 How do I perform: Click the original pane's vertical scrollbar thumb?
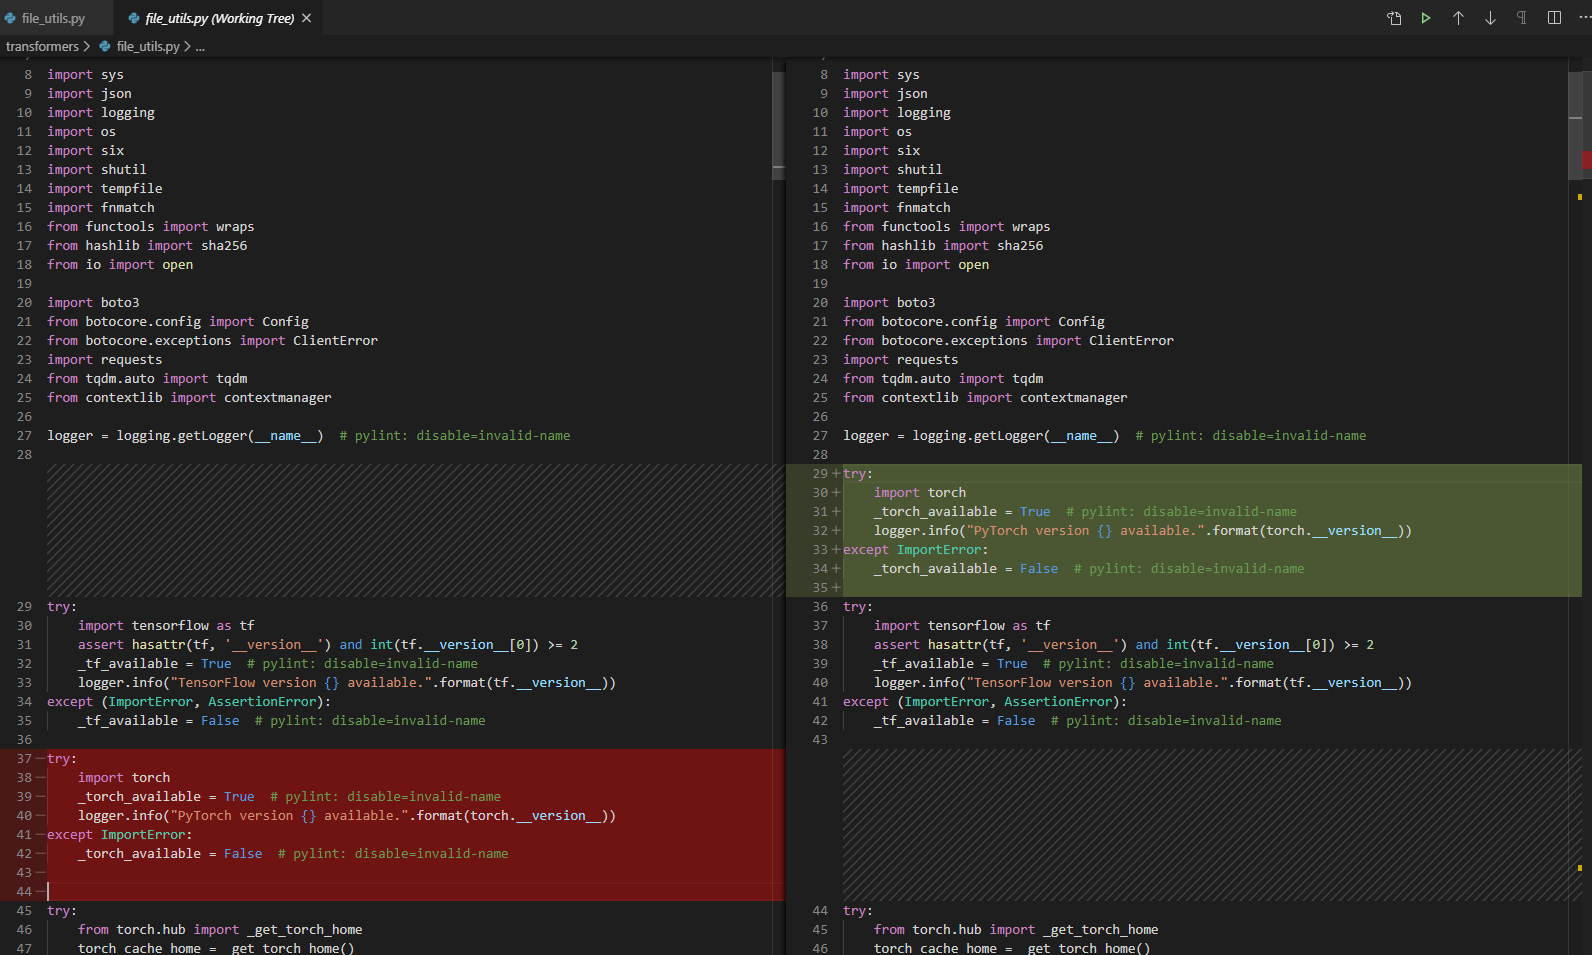point(778,125)
